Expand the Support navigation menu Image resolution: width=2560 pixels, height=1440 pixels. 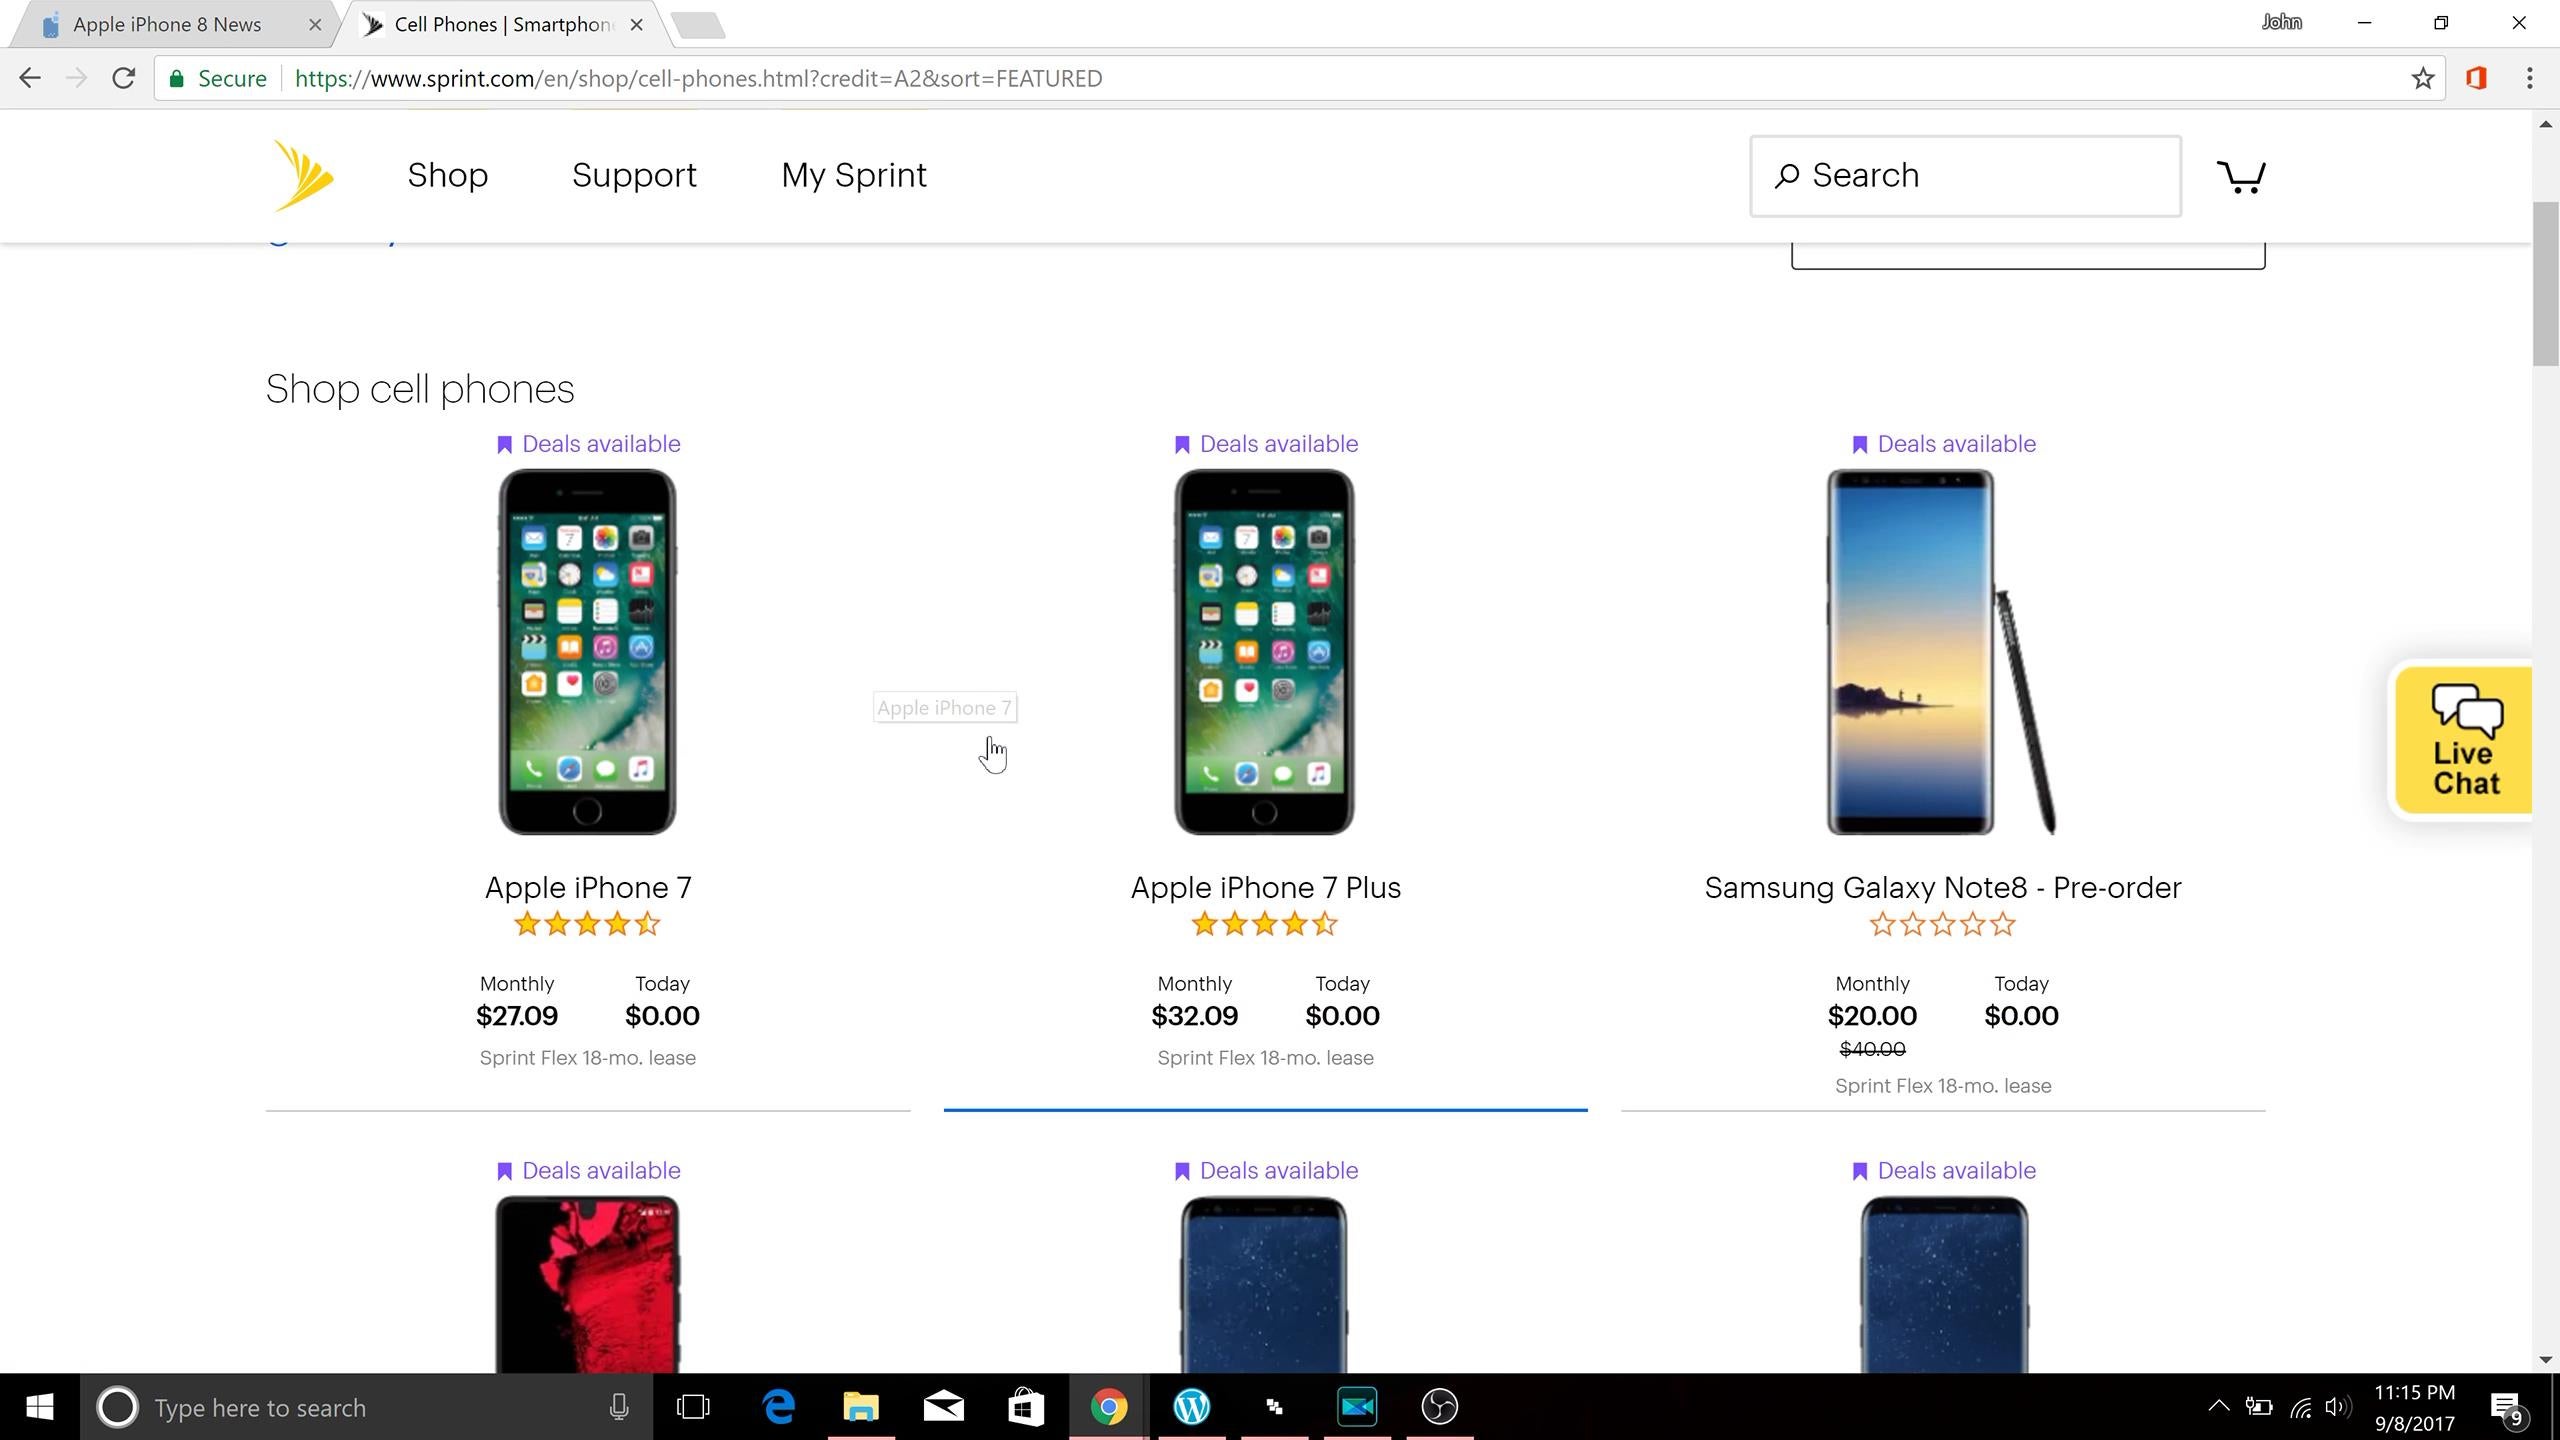[635, 174]
